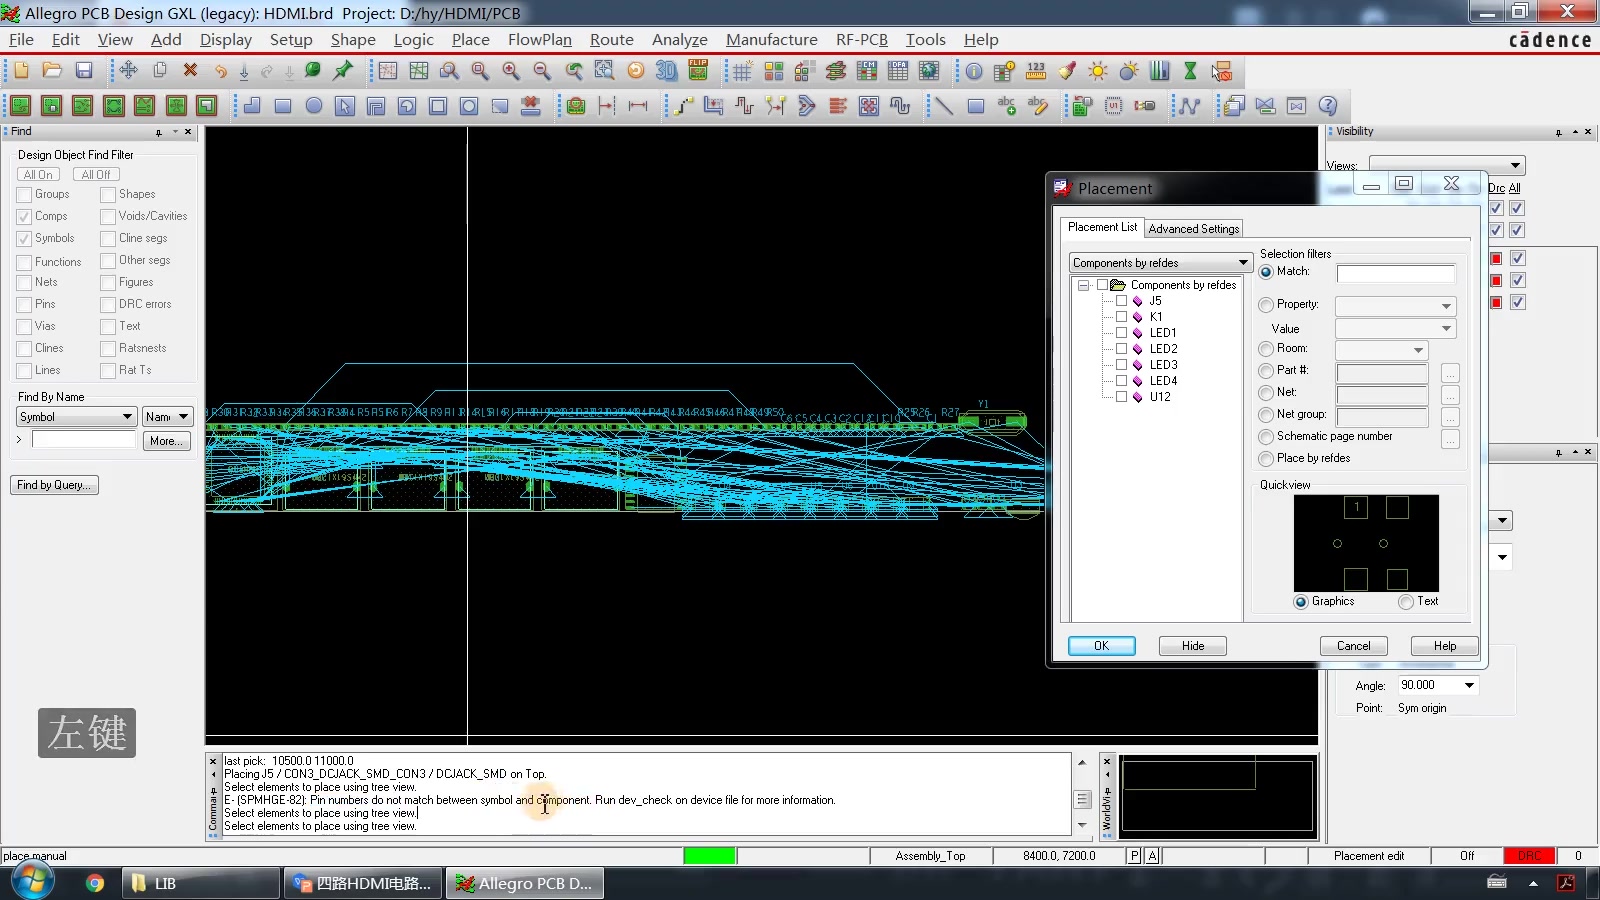Screen dimensions: 1600x900
Task: Click the circle shape add icon
Action: click(x=314, y=105)
